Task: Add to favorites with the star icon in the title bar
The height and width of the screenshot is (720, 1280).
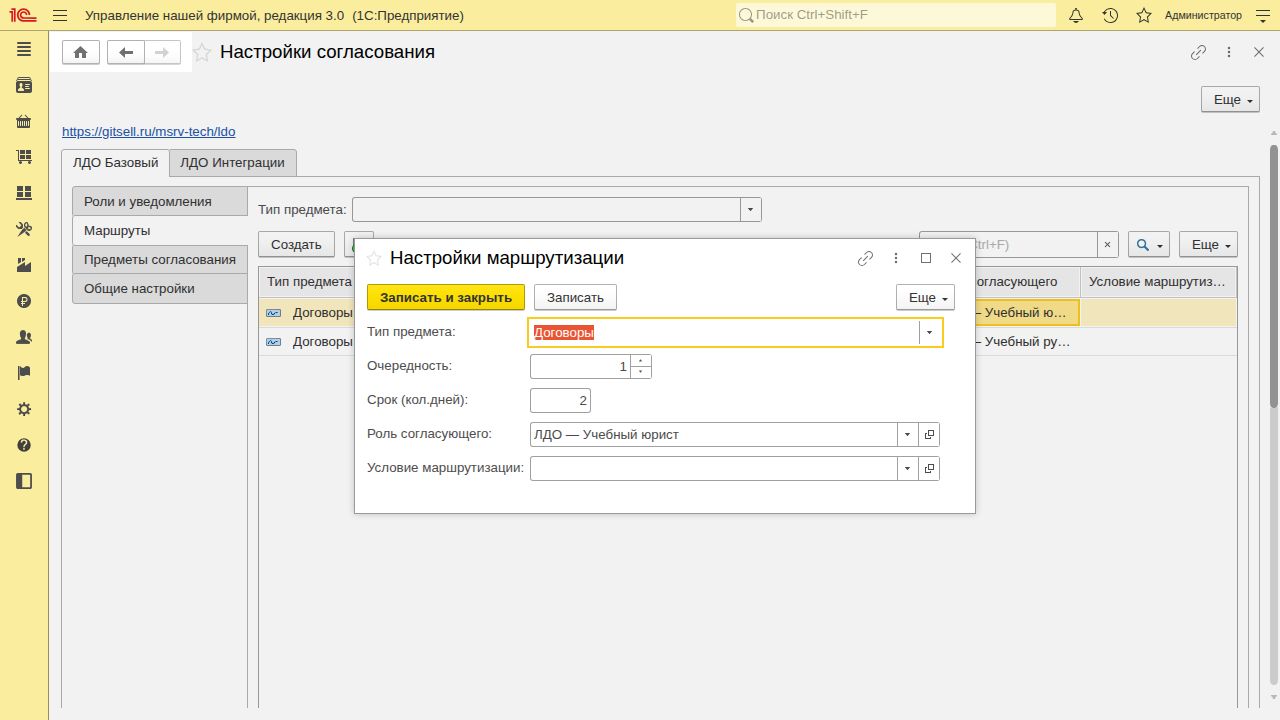Action: pos(202,53)
